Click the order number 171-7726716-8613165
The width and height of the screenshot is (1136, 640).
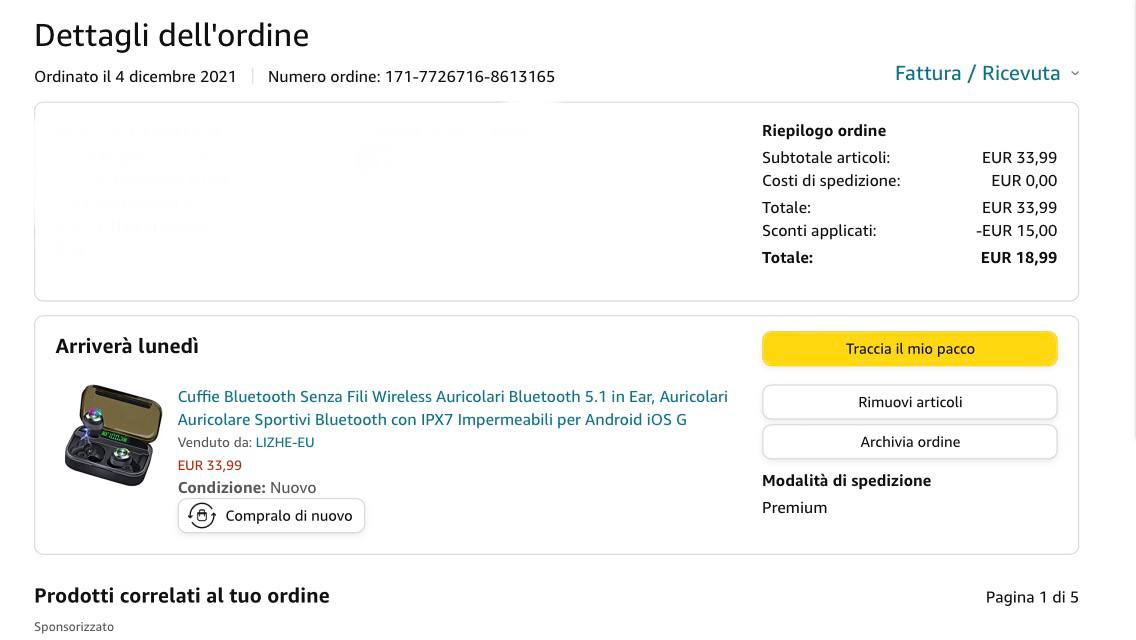pos(469,77)
